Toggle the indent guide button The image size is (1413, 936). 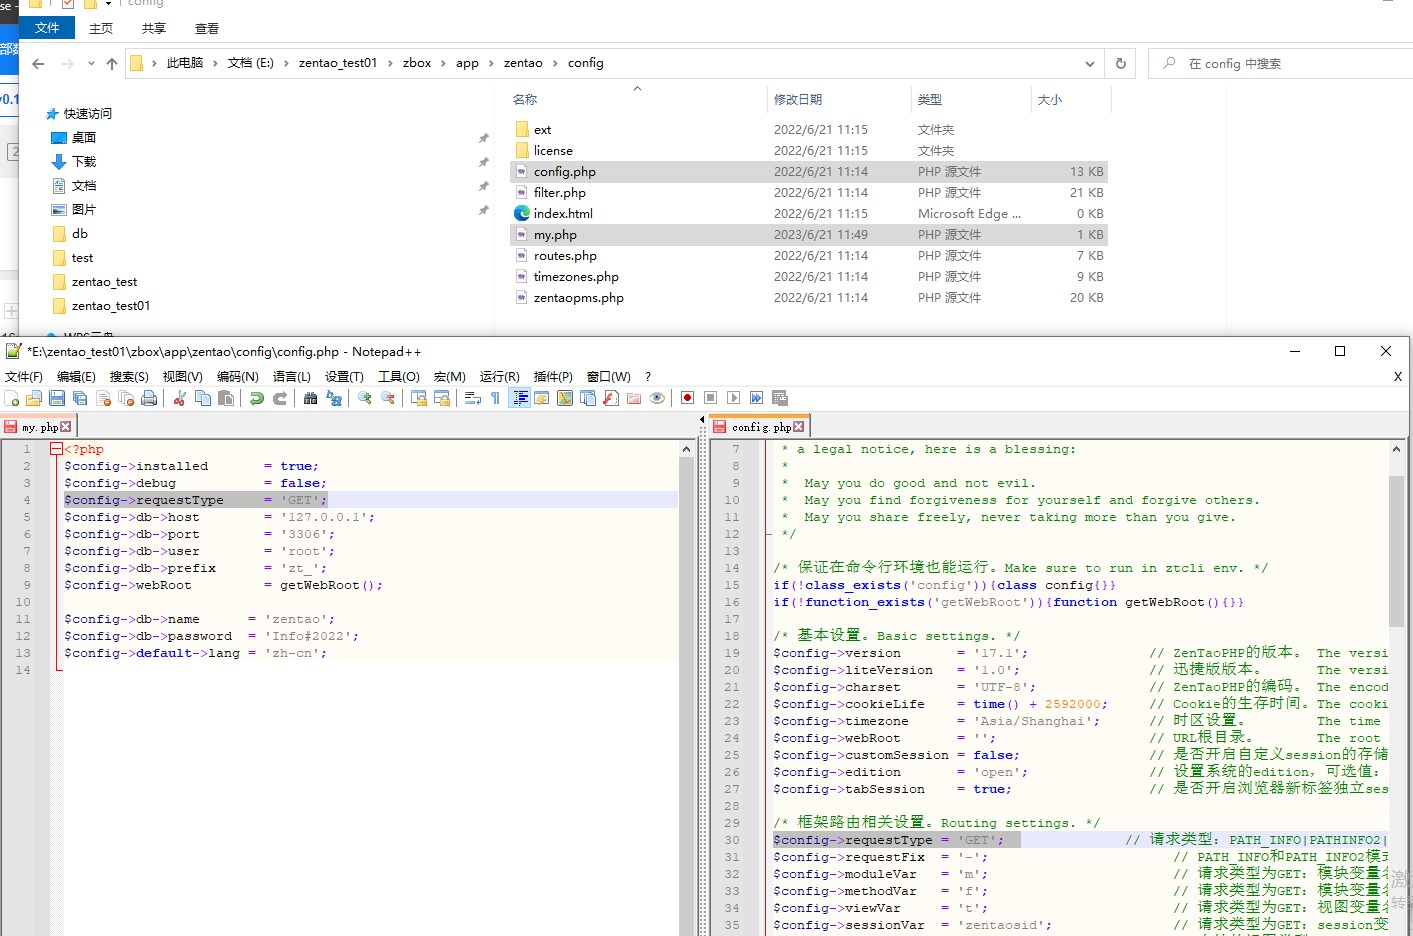point(520,398)
